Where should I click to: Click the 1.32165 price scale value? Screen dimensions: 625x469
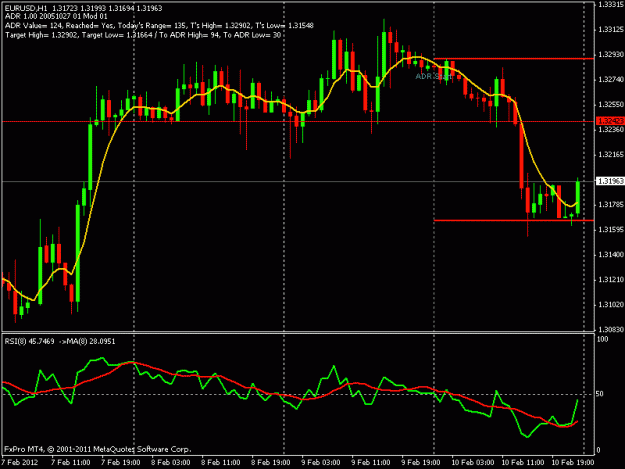pyautogui.click(x=611, y=155)
